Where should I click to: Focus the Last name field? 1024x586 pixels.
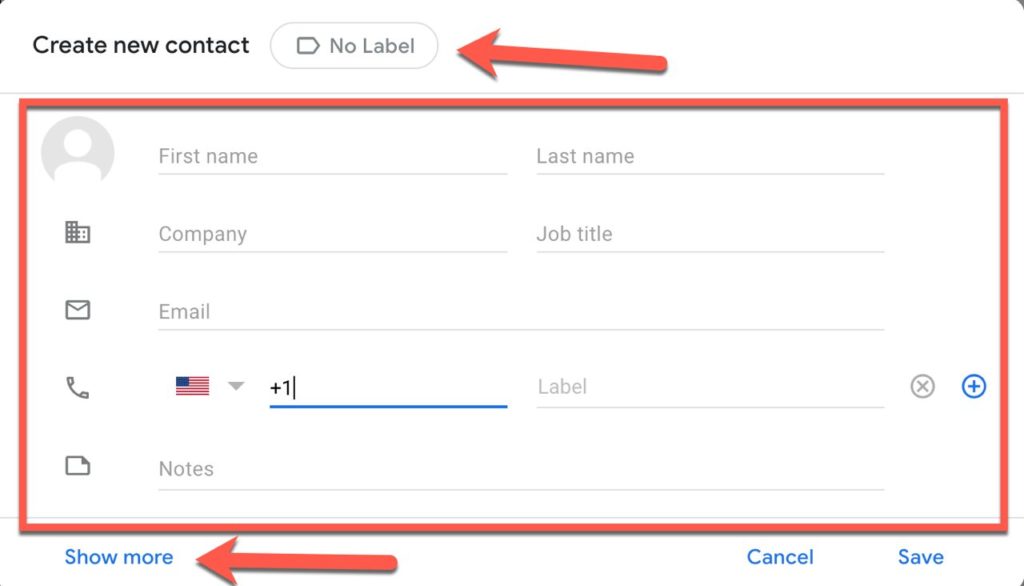click(709, 157)
